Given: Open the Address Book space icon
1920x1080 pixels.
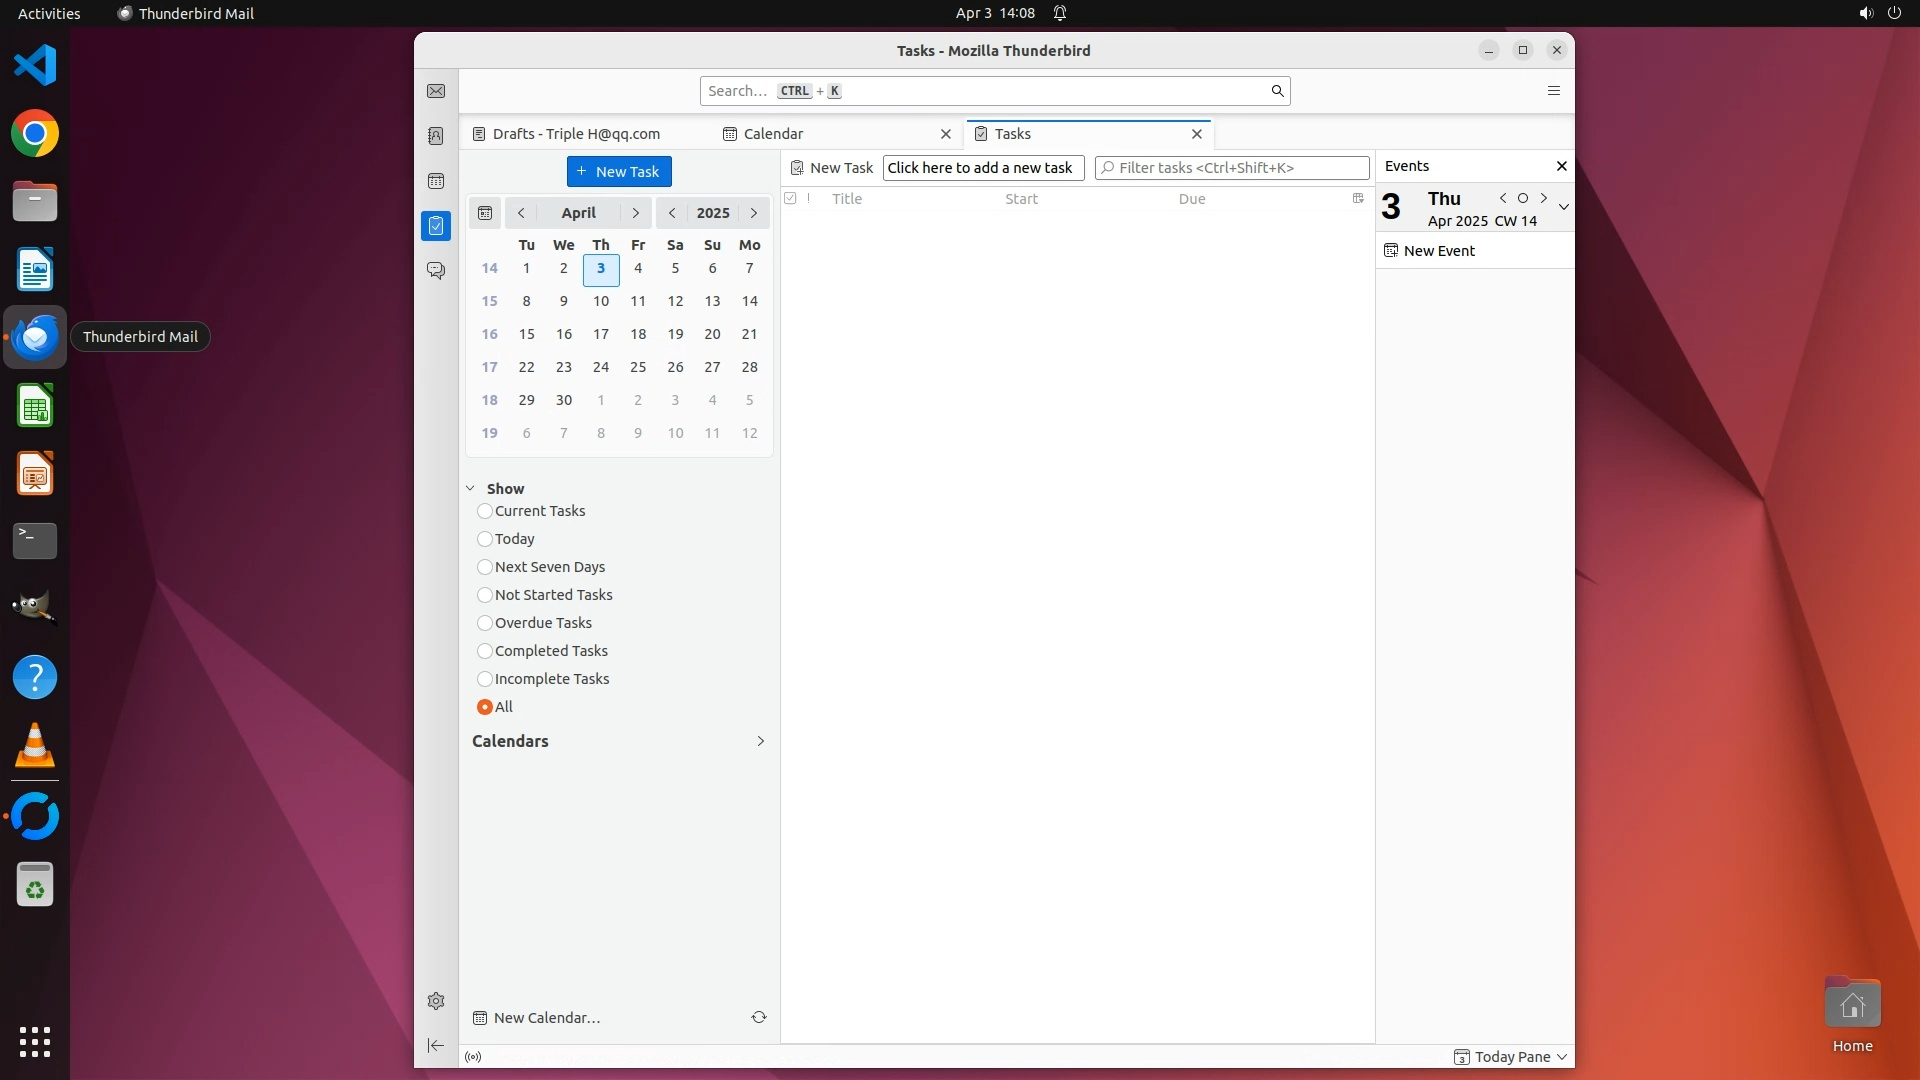Looking at the screenshot, I should coord(436,136).
